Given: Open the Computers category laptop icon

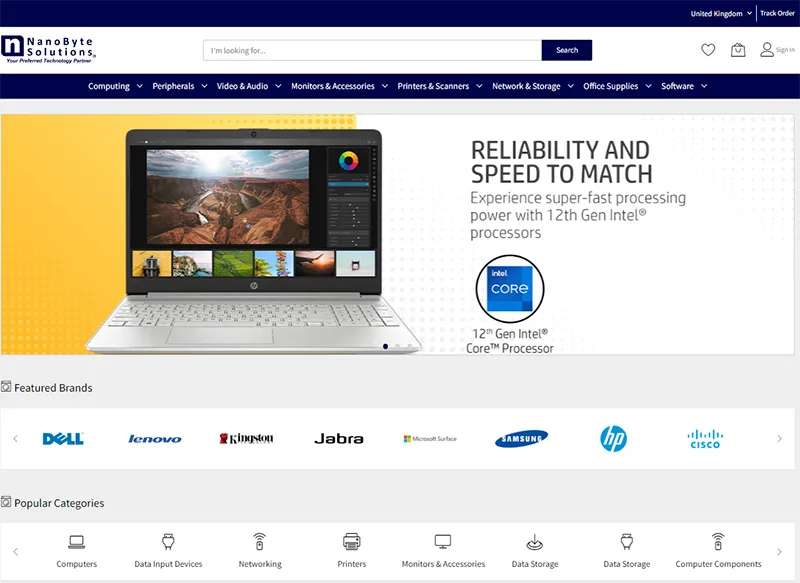Looking at the screenshot, I should coord(77,542).
